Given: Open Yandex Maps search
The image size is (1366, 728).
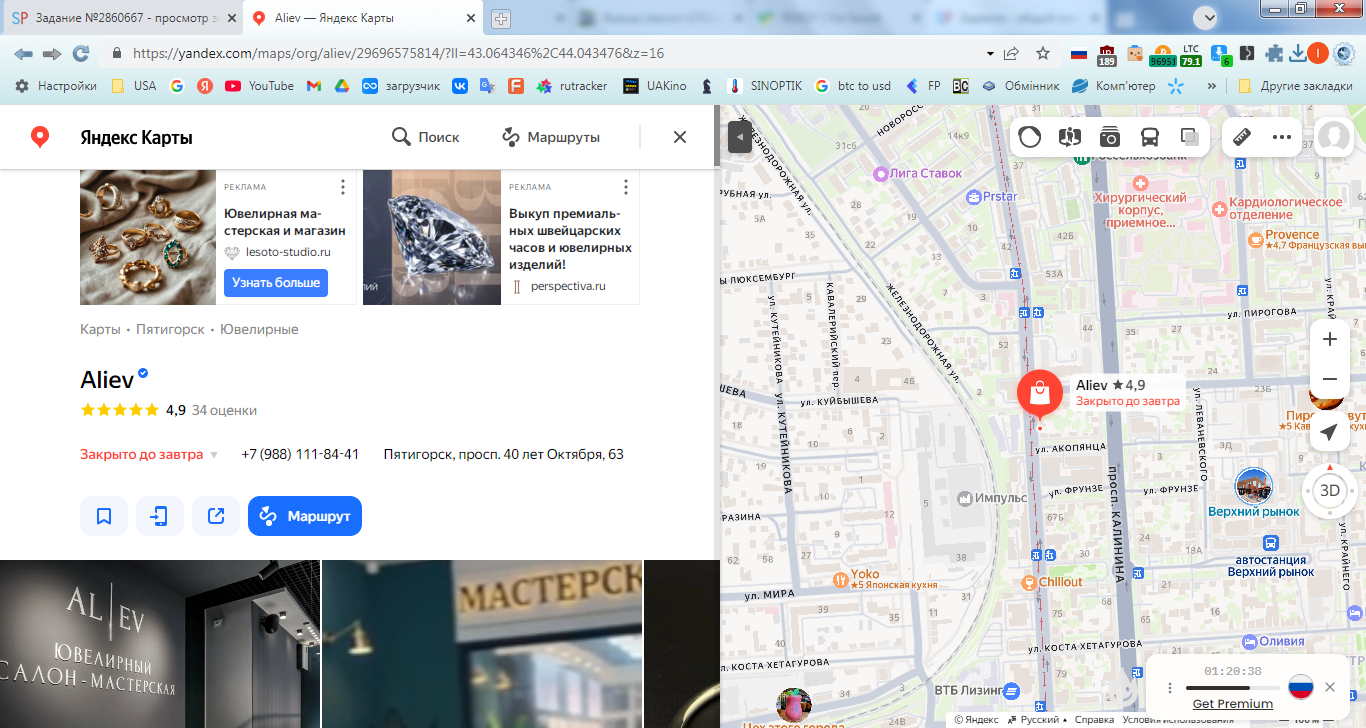Looking at the screenshot, I should pyautogui.click(x=425, y=137).
